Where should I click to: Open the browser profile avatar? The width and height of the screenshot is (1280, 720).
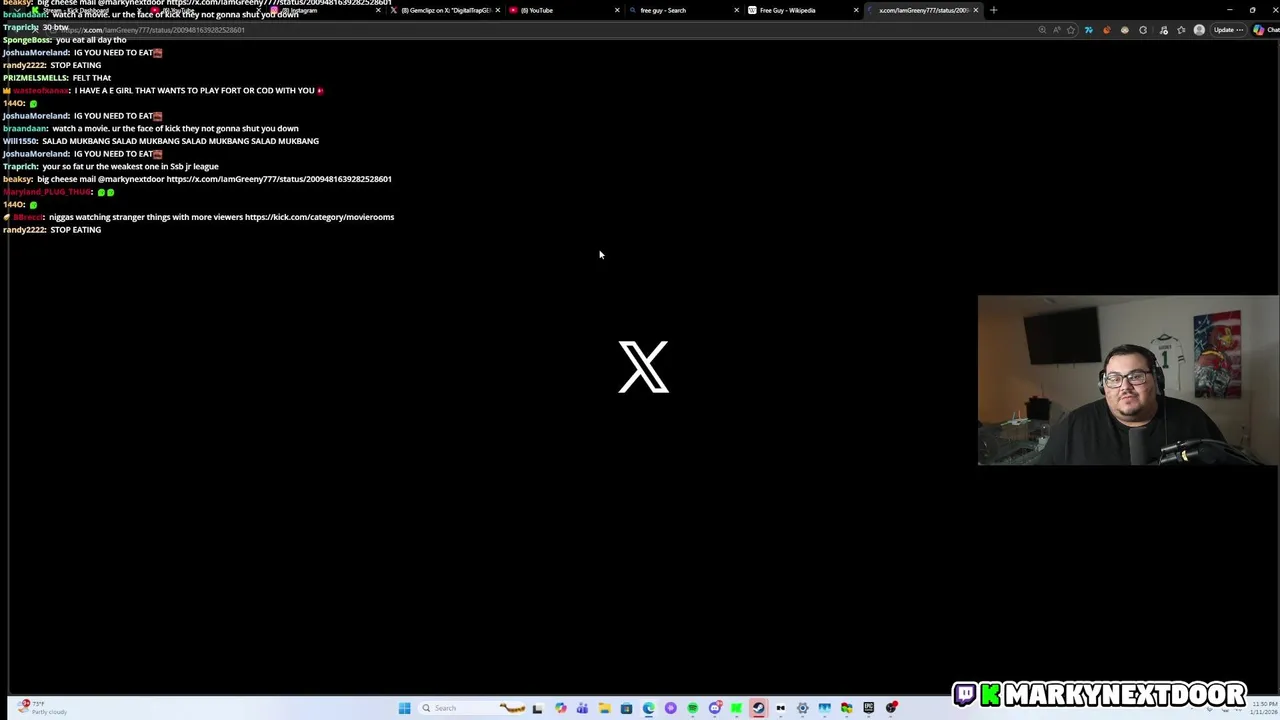tap(1199, 30)
